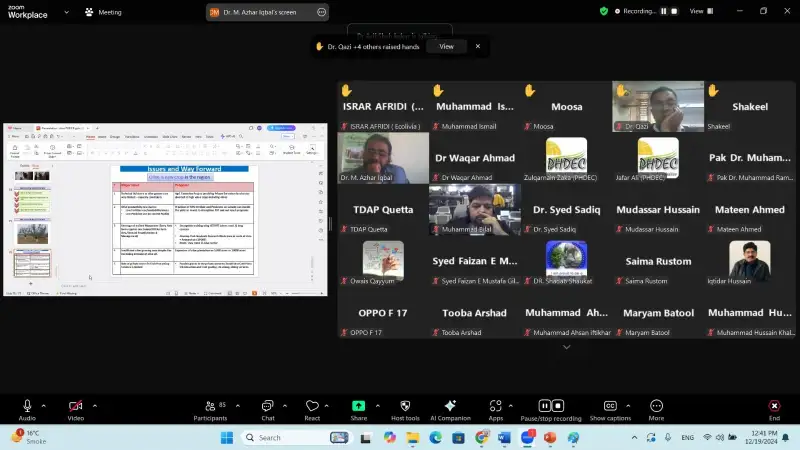Select Dr. Qazi's video tile
Screen dimensions: 800x450
(x=658, y=107)
